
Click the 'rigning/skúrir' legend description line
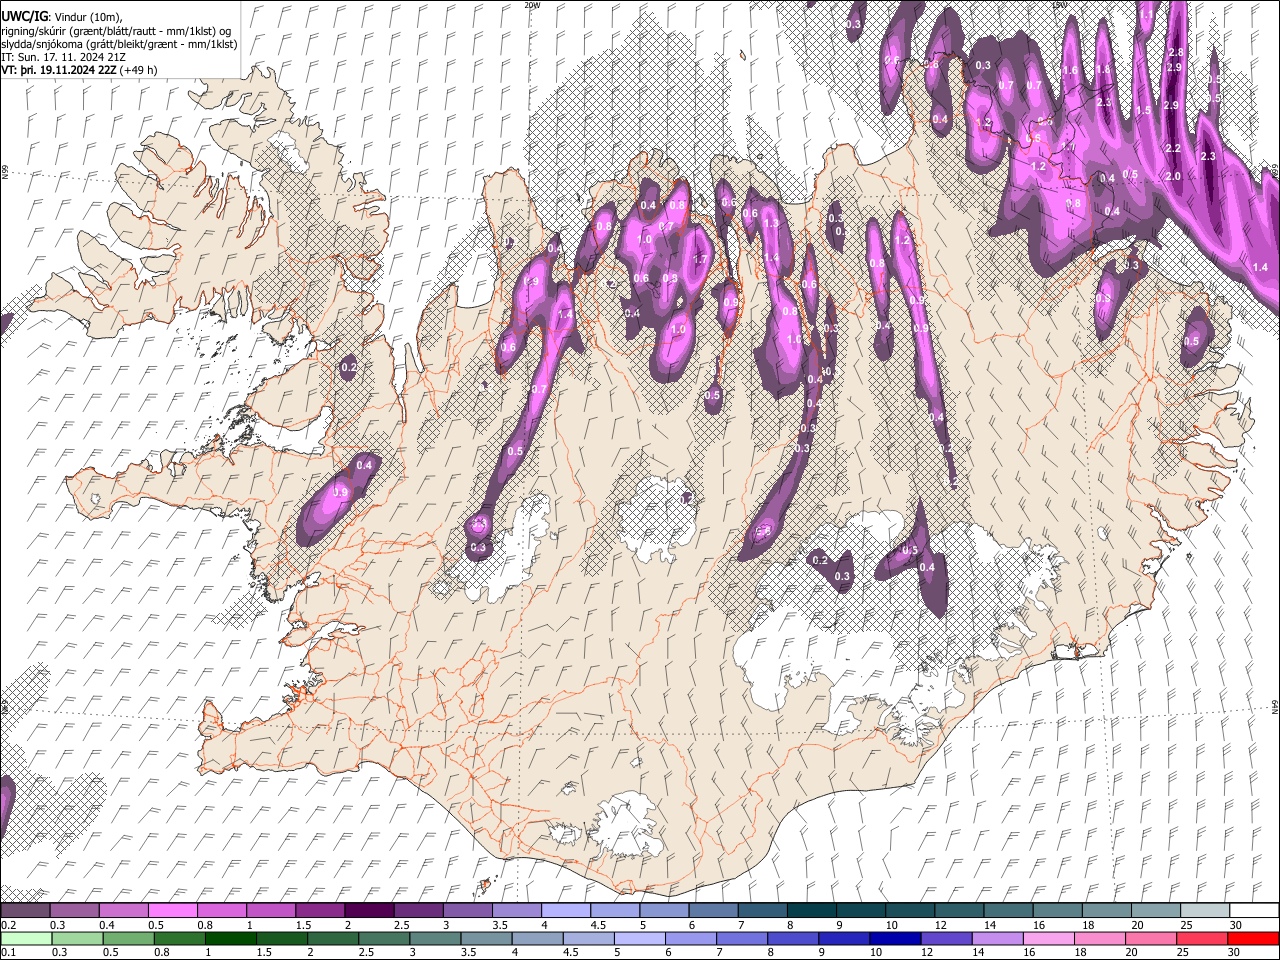click(x=117, y=31)
